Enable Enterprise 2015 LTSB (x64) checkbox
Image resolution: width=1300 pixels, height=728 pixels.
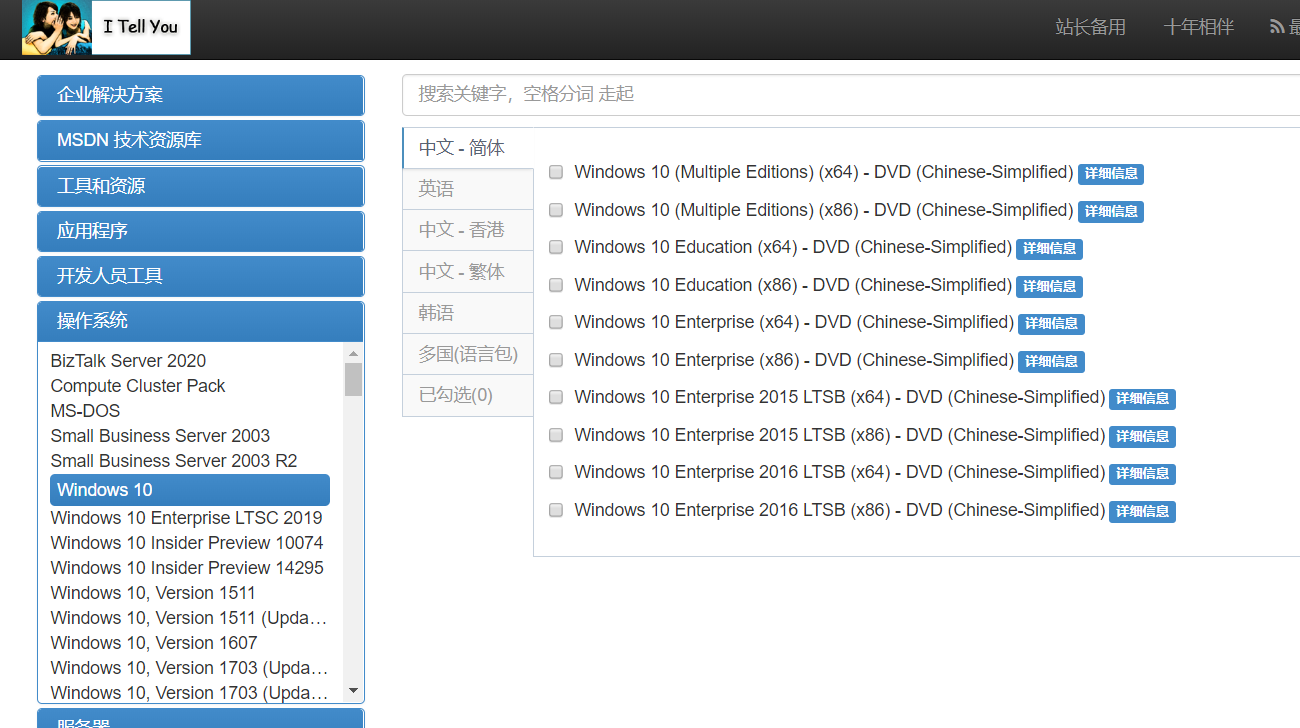(x=556, y=397)
